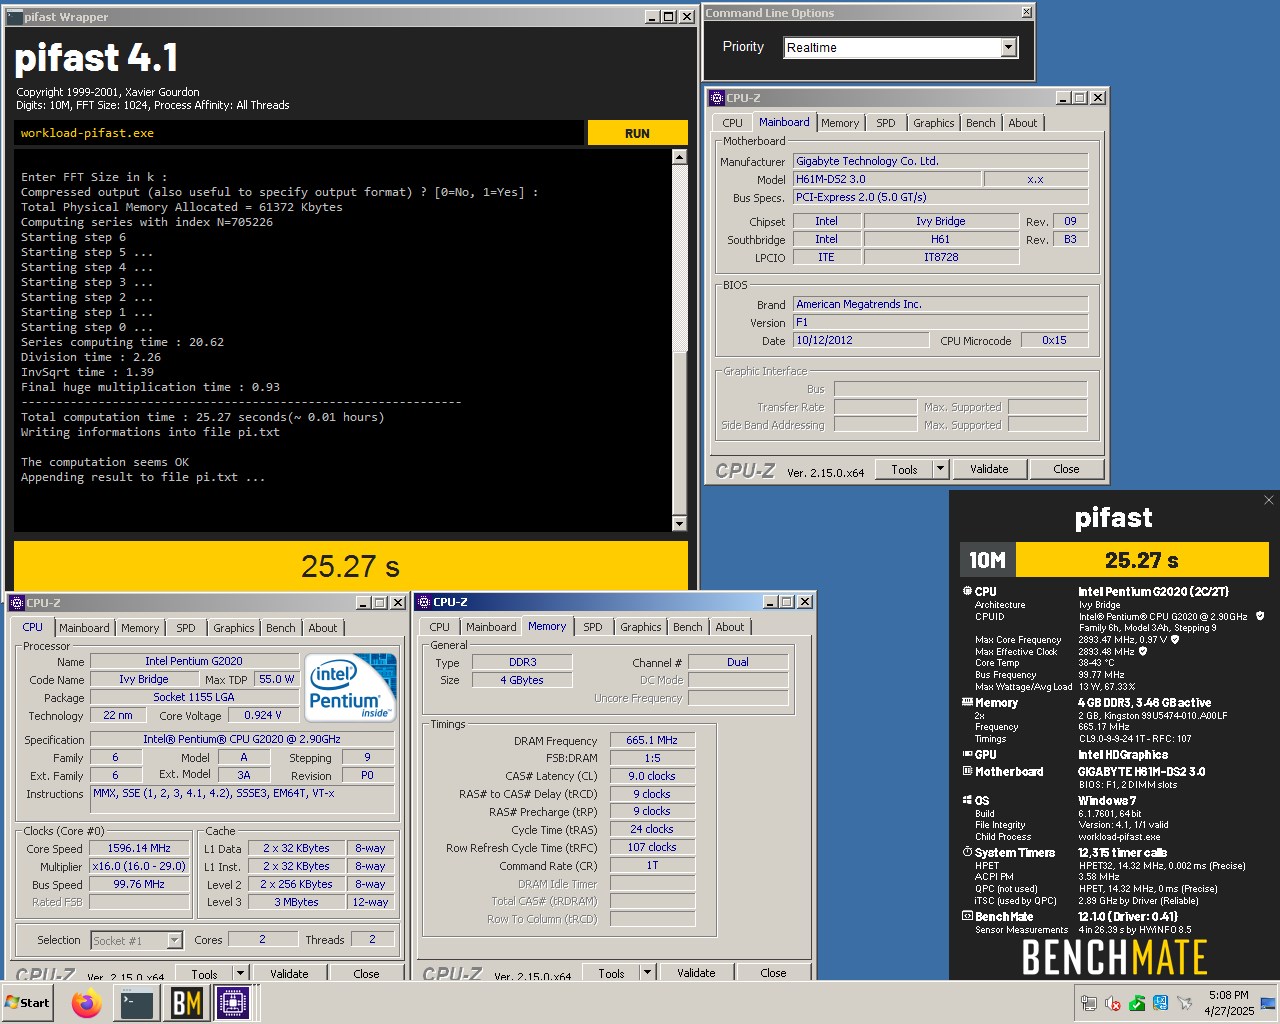Open Tools arrow in CPU-Z CPU window
This screenshot has height=1024, width=1280.
tap(240, 973)
